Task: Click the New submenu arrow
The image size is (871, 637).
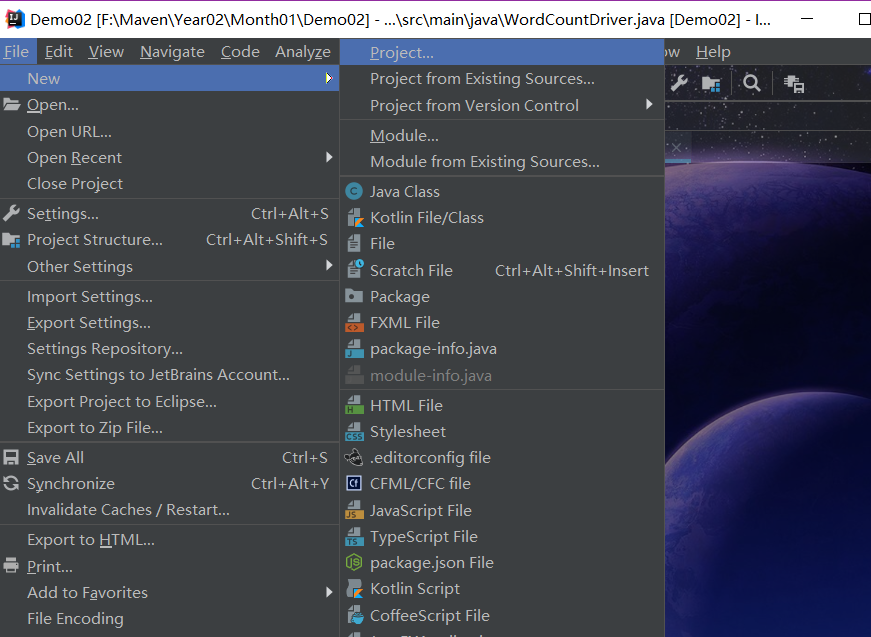Action: 329,78
